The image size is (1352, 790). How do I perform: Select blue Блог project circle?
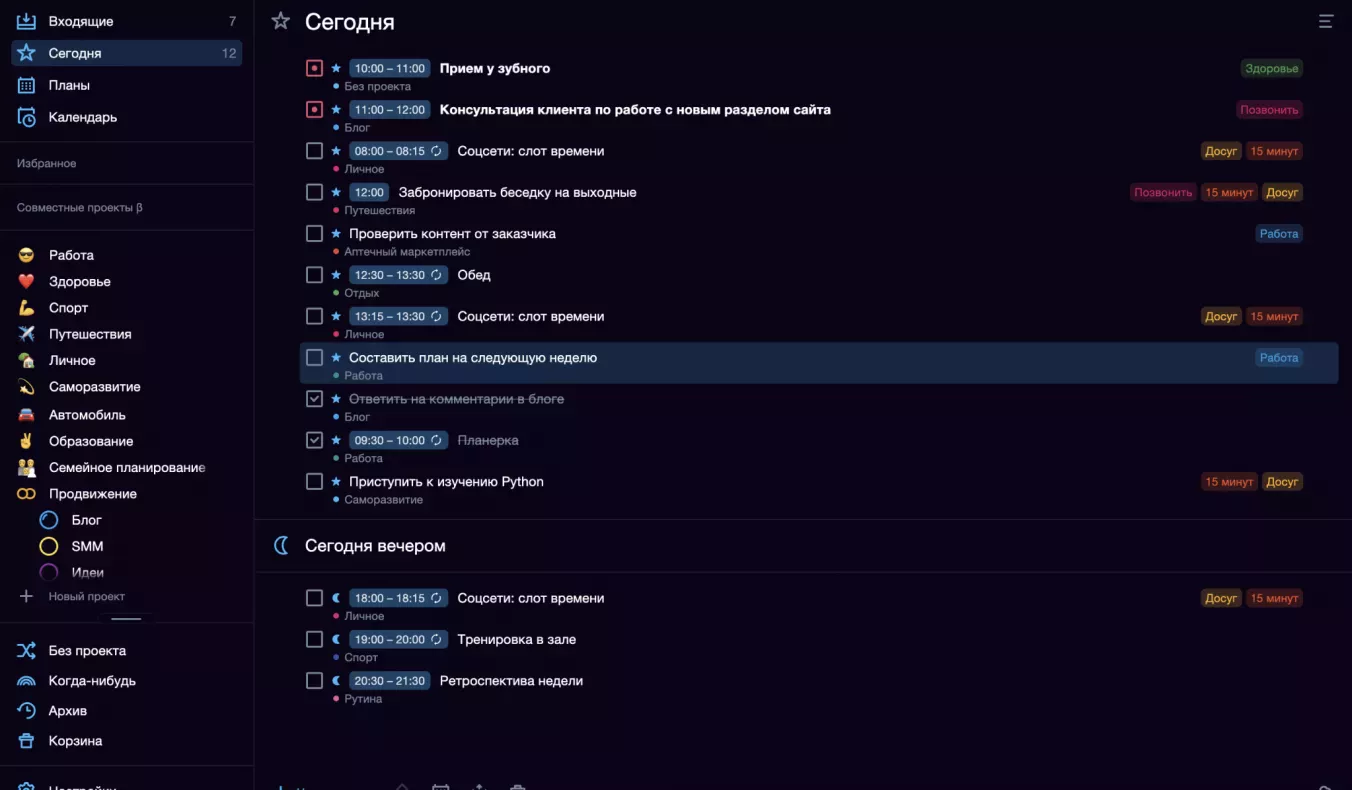48,520
